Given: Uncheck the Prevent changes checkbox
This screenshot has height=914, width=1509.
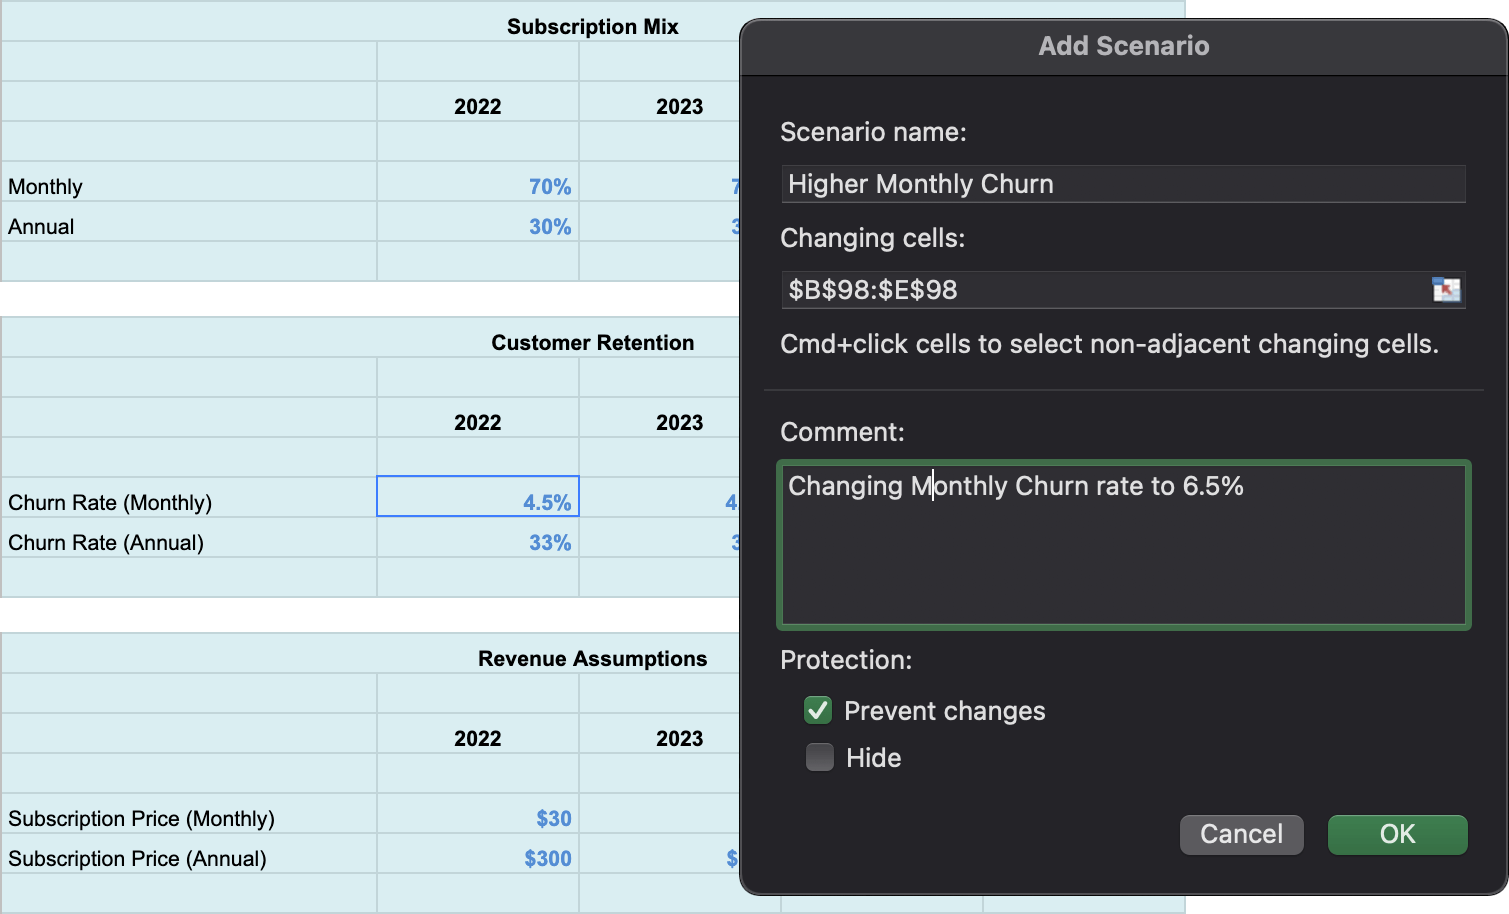Looking at the screenshot, I should [x=818, y=711].
